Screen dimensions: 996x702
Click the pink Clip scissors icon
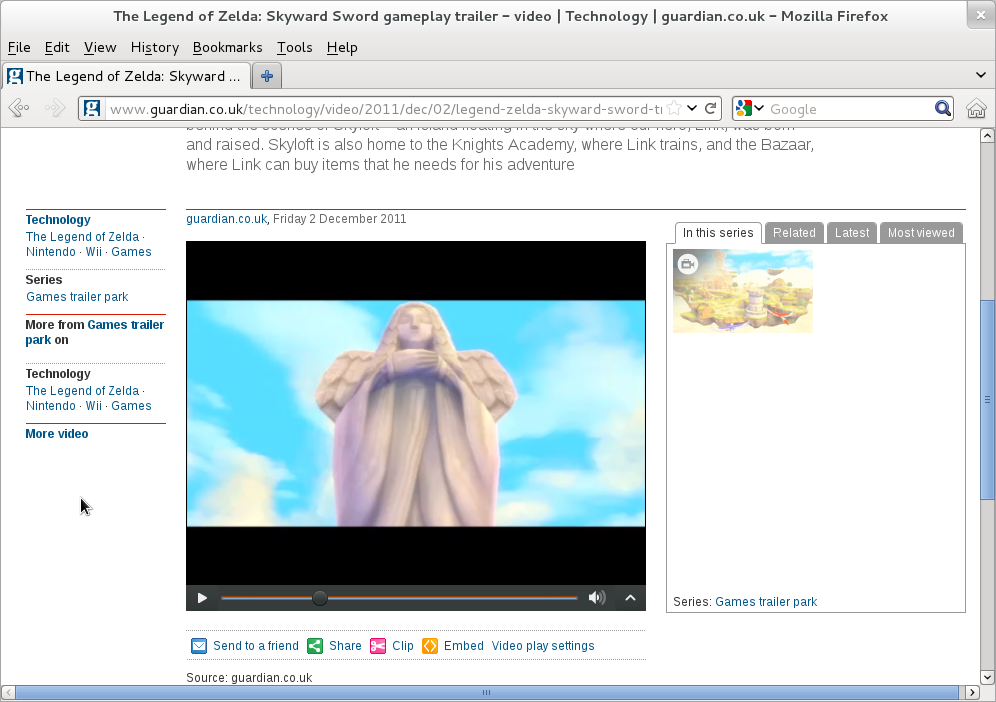(378, 646)
